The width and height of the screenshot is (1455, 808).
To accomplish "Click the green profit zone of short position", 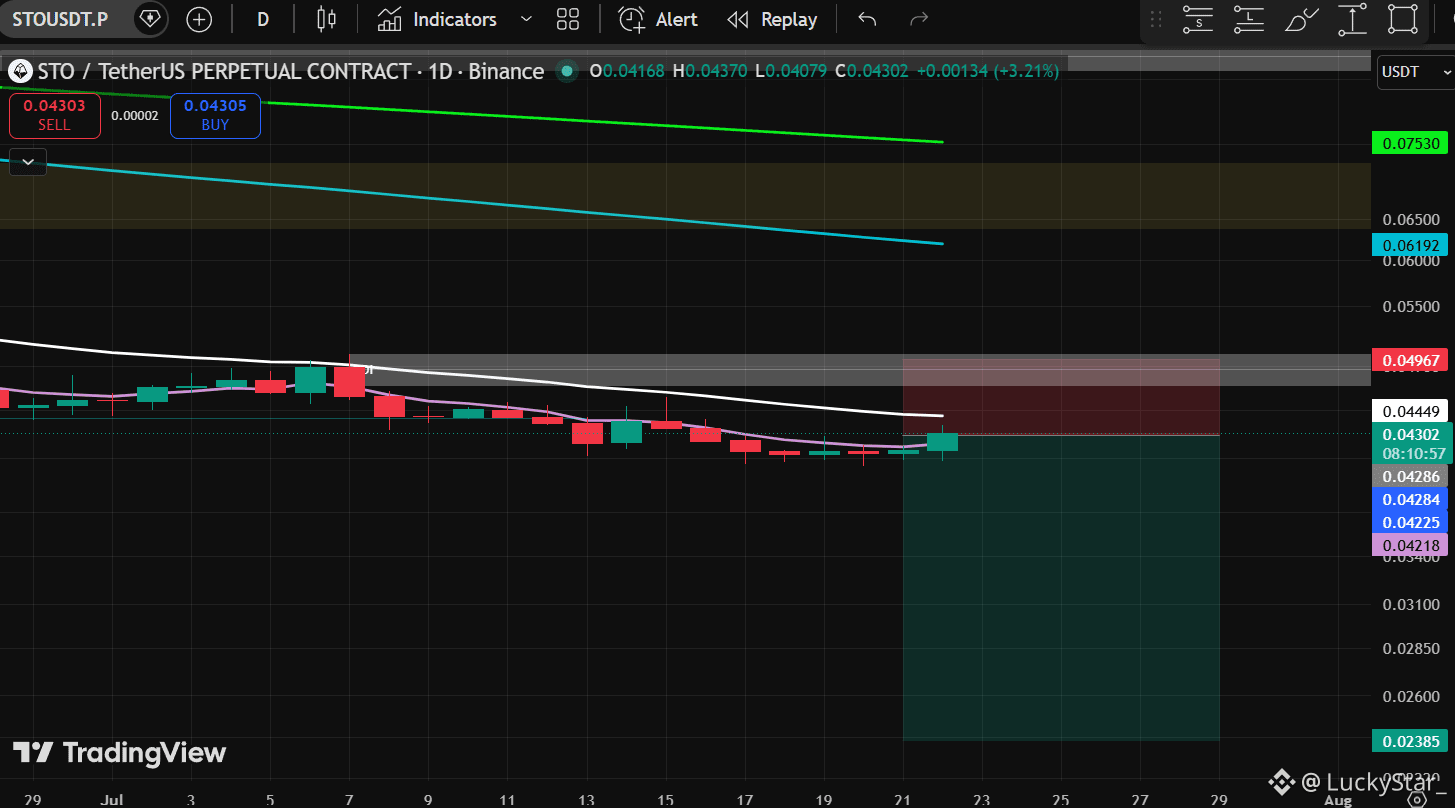I will click(x=1061, y=588).
